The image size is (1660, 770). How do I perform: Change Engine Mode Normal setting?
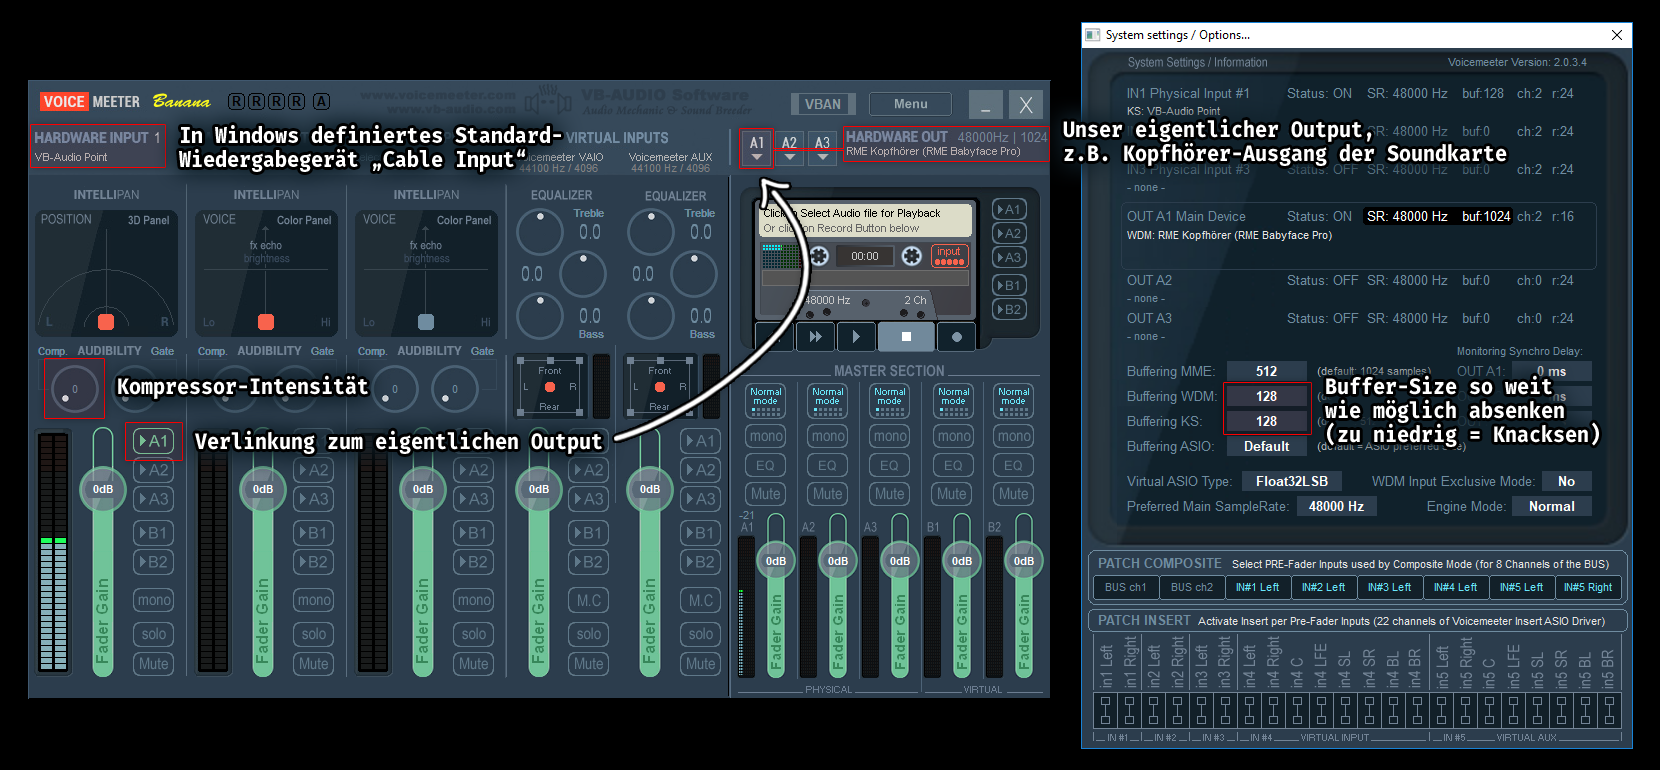(x=1552, y=506)
